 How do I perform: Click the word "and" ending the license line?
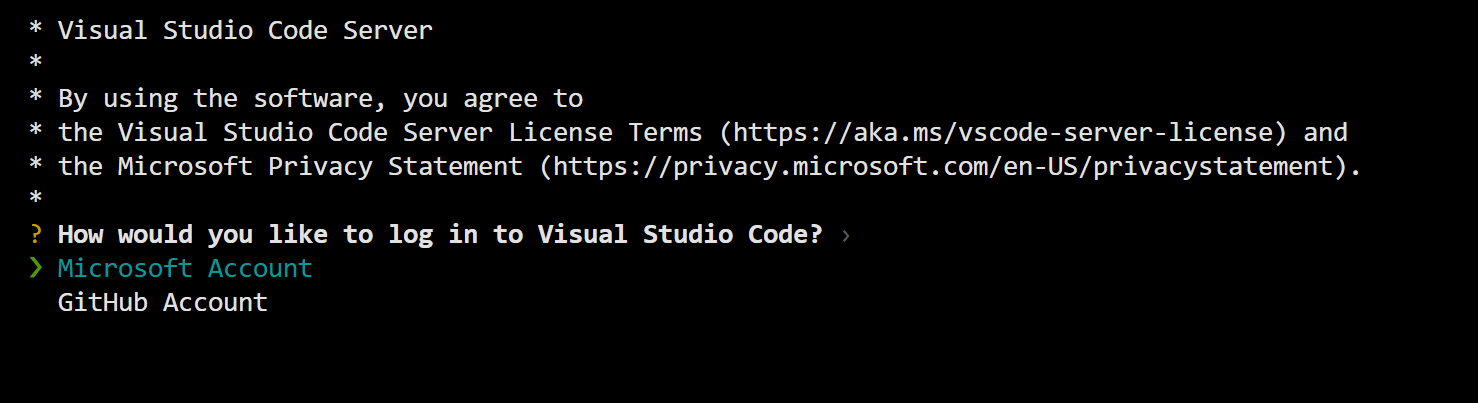pos(1325,133)
